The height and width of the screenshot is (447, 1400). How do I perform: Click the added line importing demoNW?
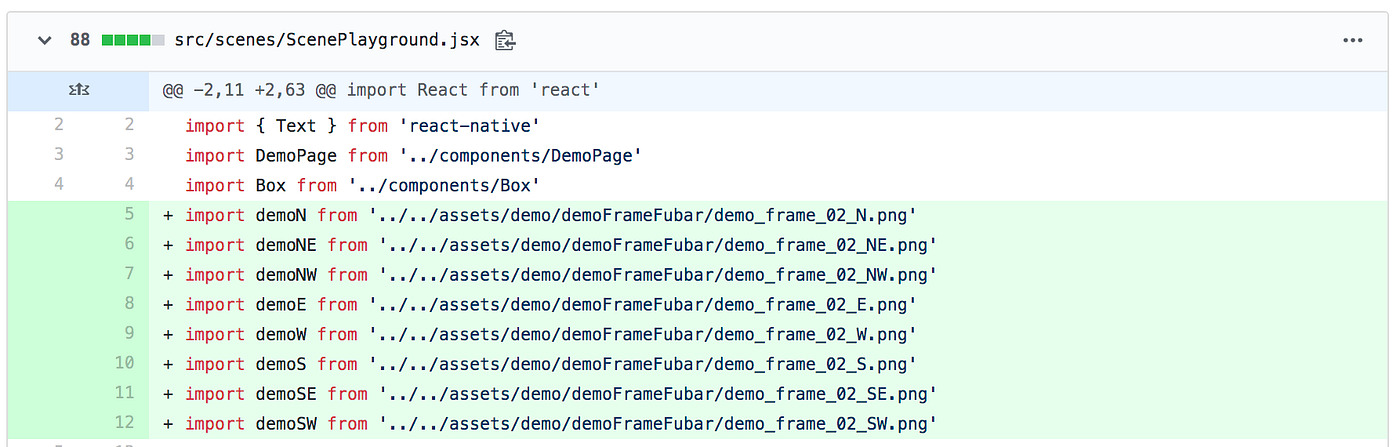point(770,275)
